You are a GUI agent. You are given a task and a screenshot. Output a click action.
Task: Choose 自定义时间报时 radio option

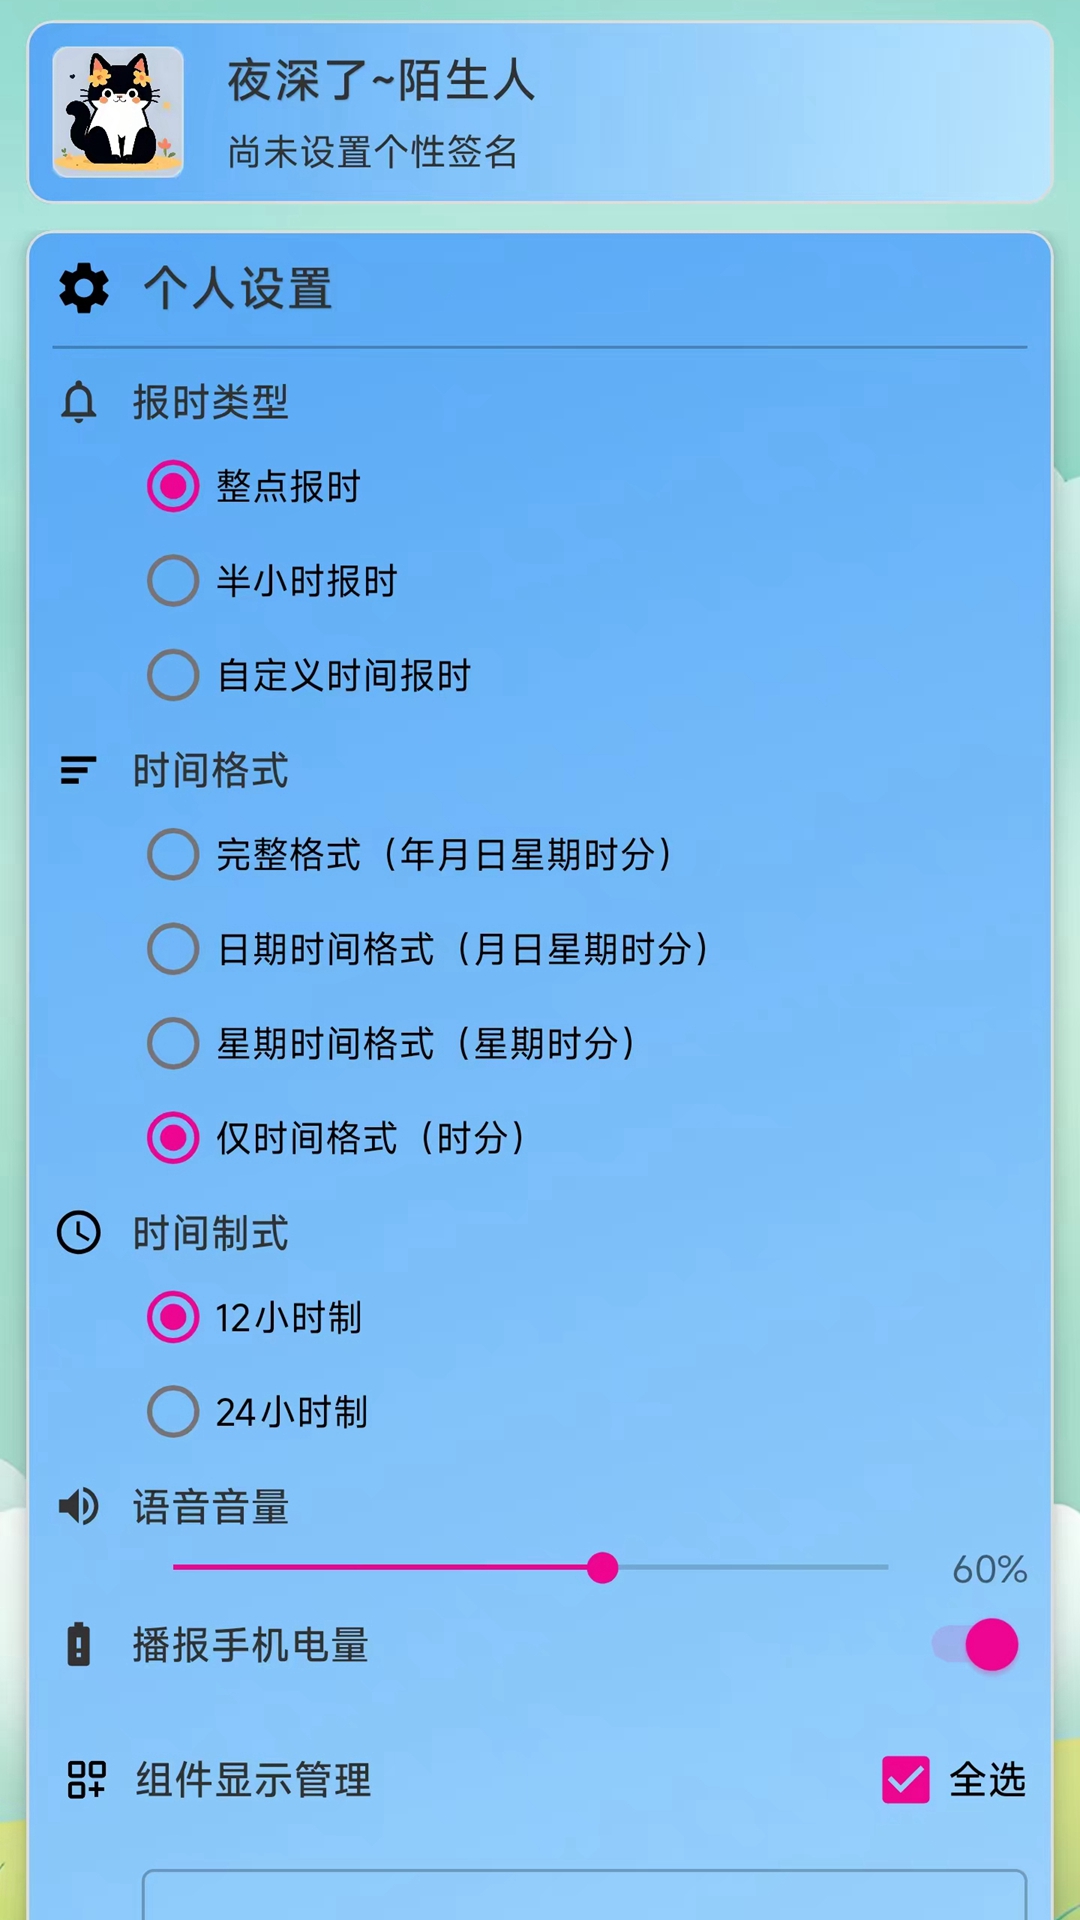coord(173,675)
